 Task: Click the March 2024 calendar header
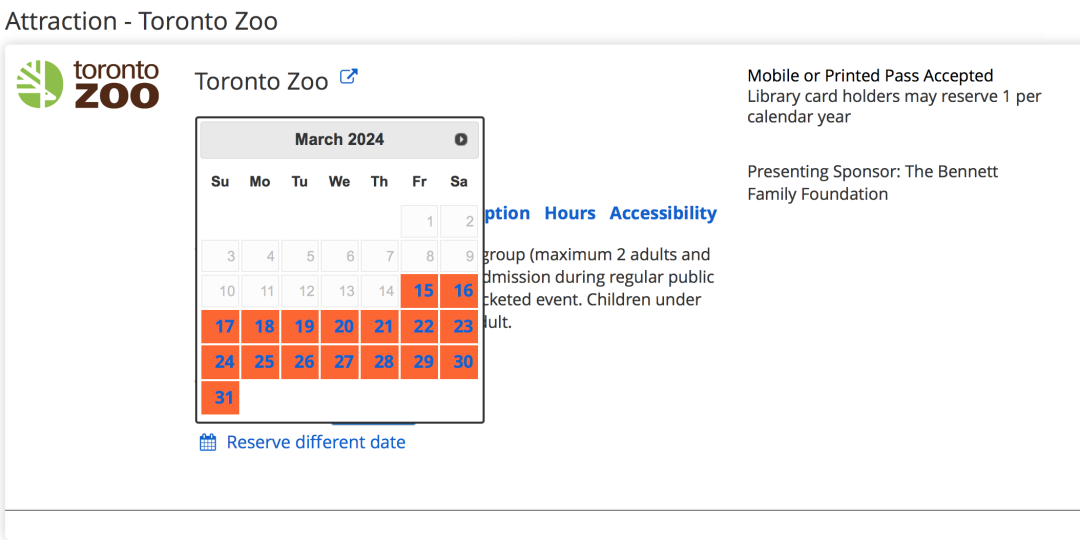pos(339,140)
